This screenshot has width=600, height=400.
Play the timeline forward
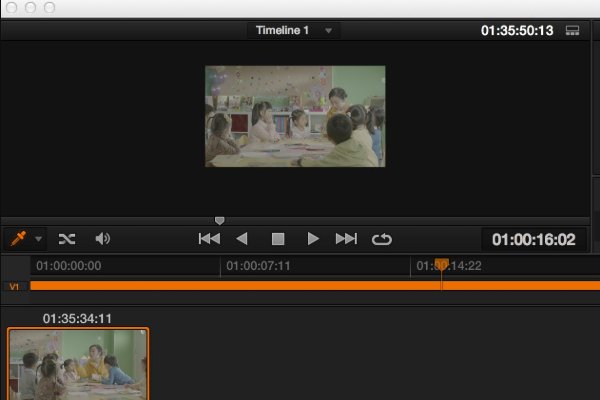coord(313,239)
